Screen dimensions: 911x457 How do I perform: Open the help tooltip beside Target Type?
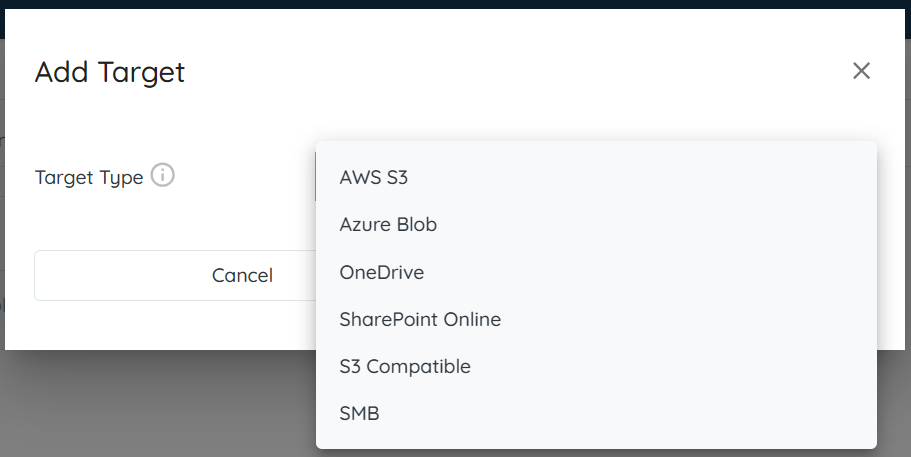pos(162,176)
